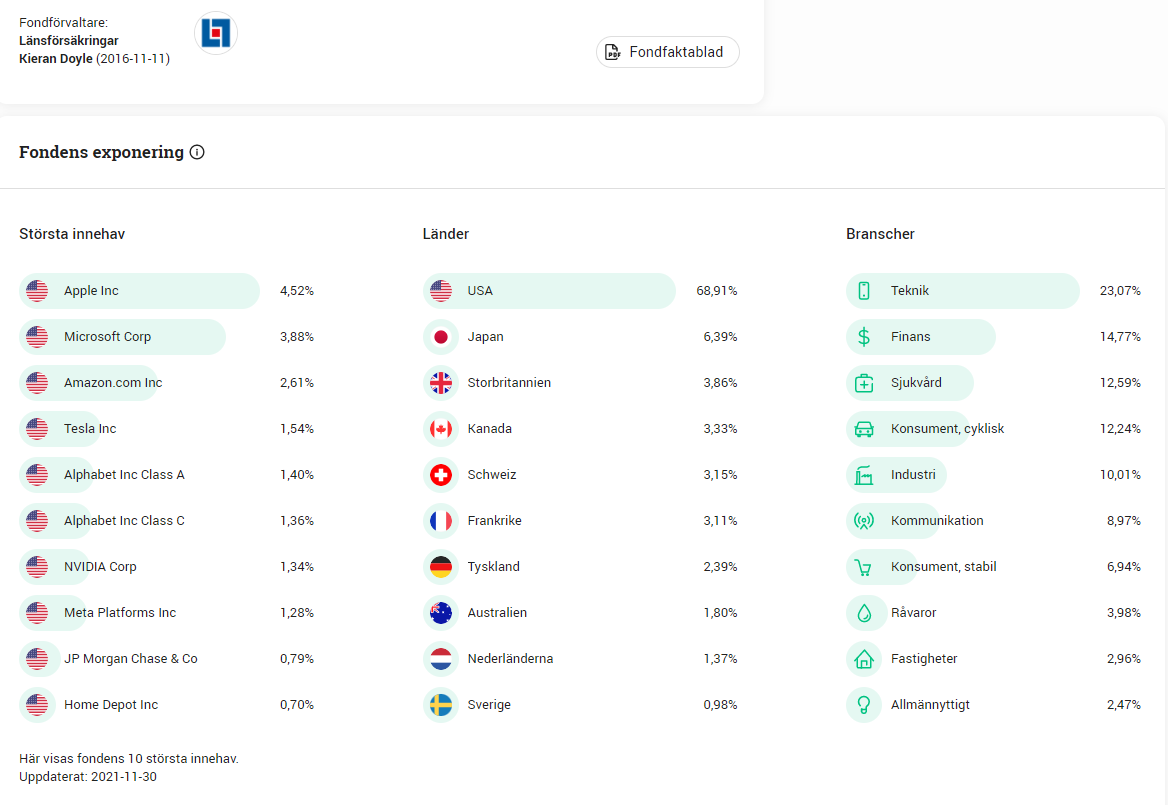This screenshot has width=1168, height=805.
Task: Click the car icon for Konsument, cyklisk
Action: [864, 429]
